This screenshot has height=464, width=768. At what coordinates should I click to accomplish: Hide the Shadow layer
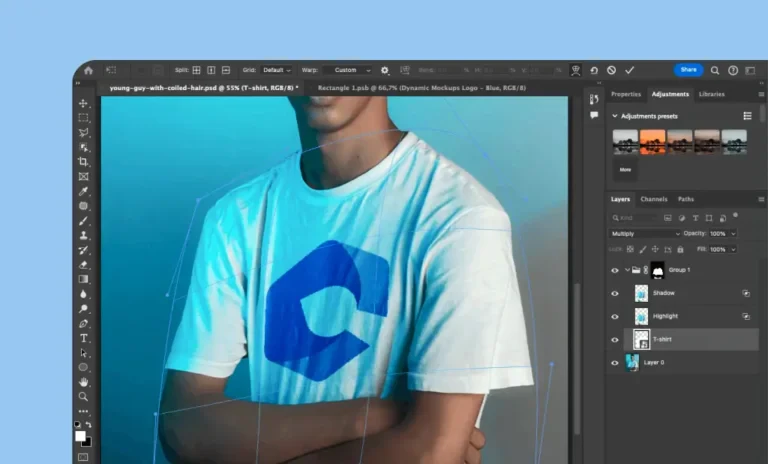click(x=615, y=293)
